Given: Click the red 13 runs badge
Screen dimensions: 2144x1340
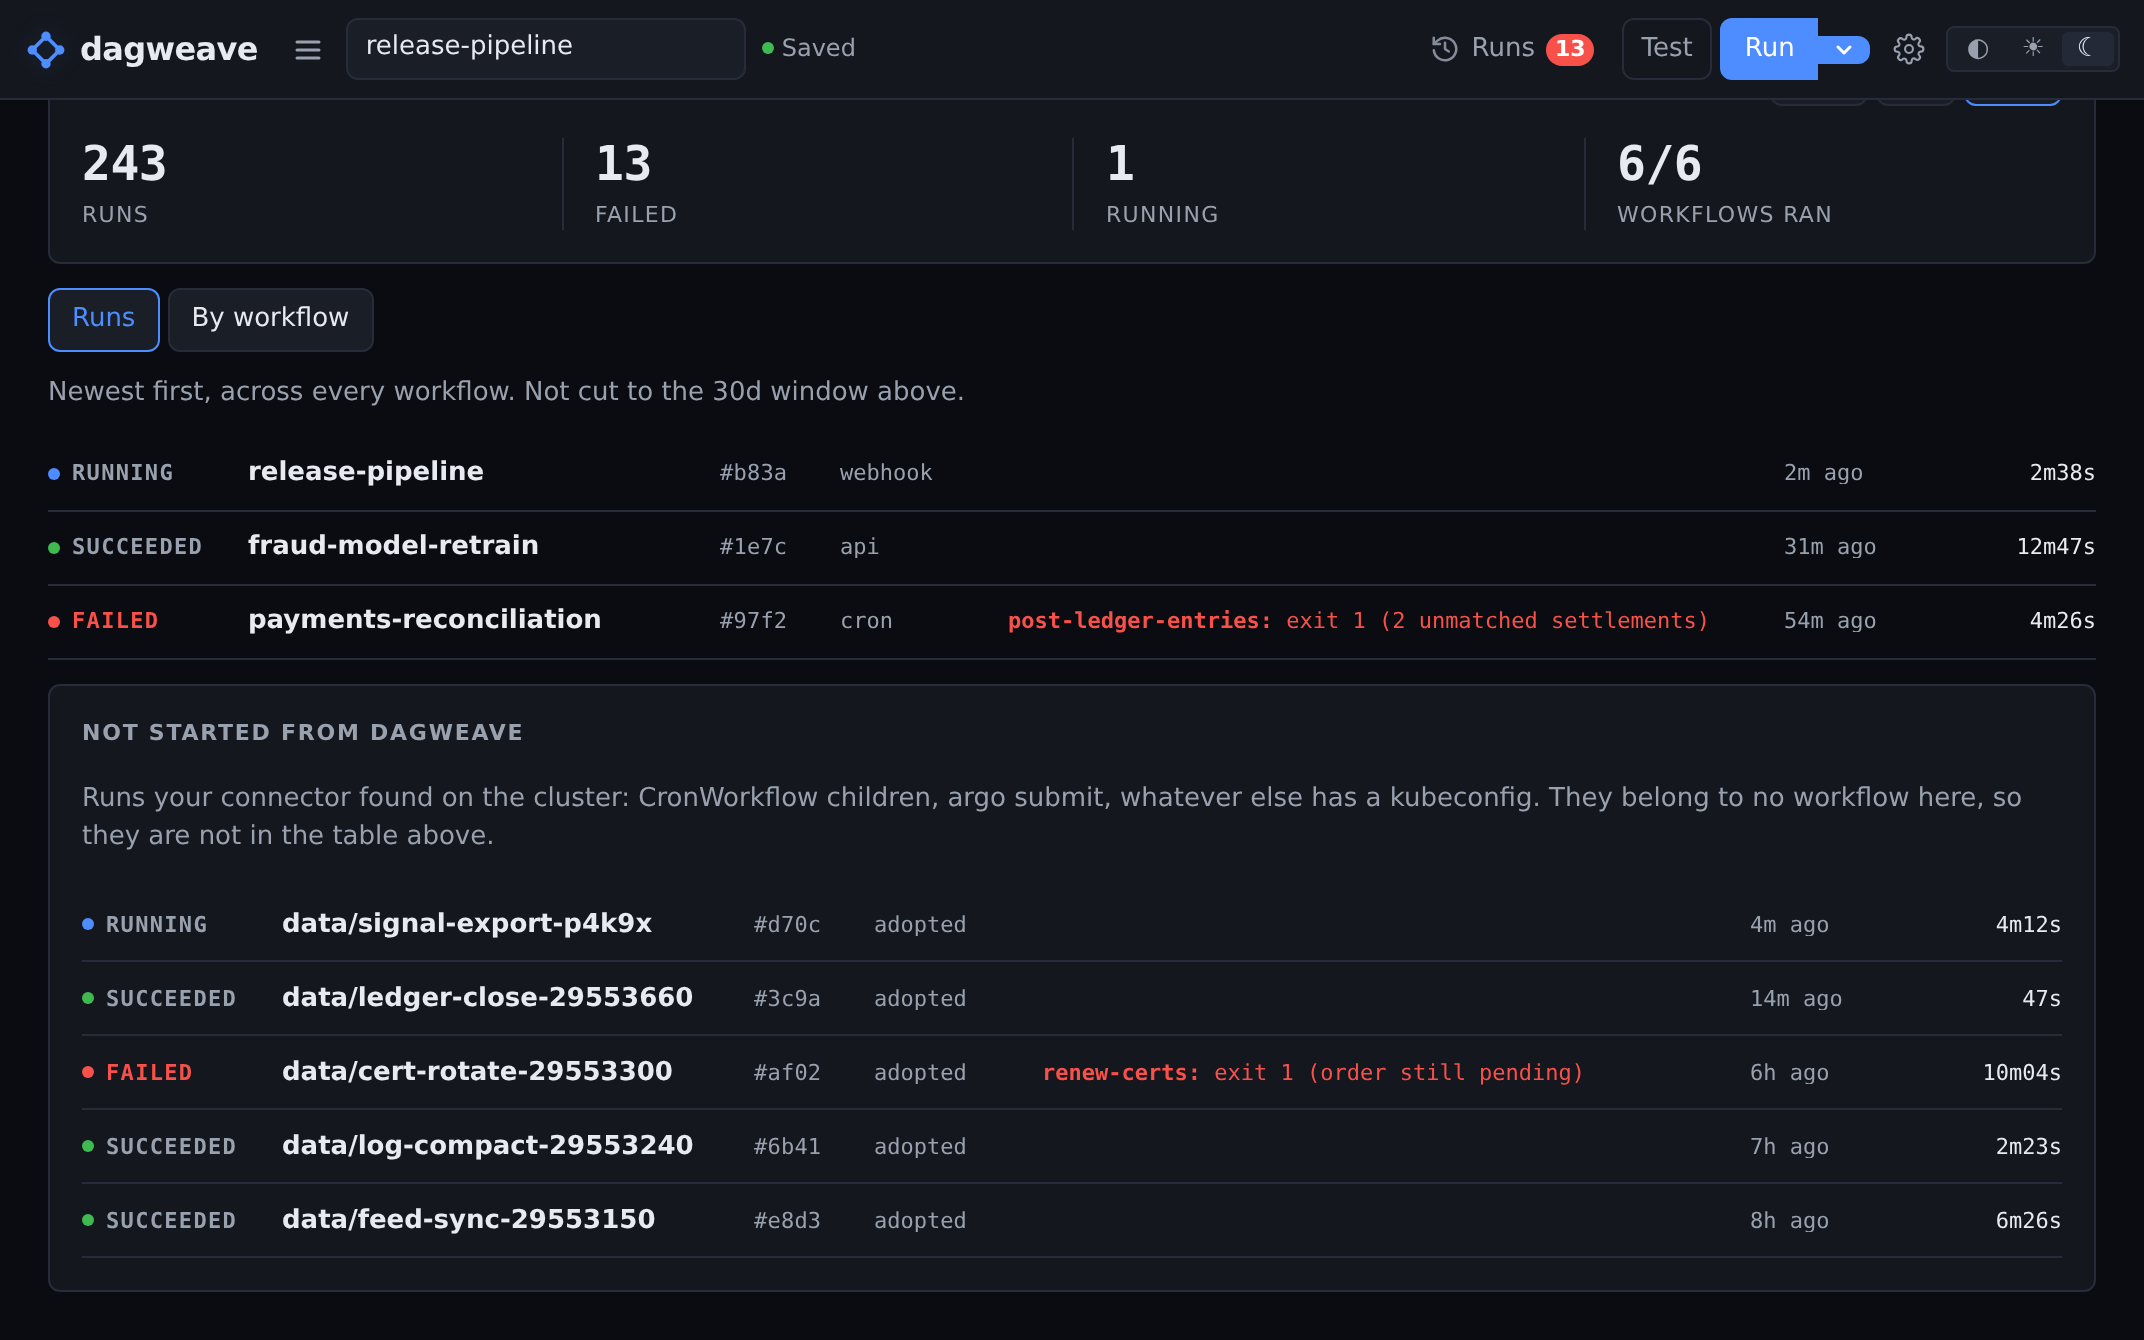Looking at the screenshot, I should pos(1569,49).
